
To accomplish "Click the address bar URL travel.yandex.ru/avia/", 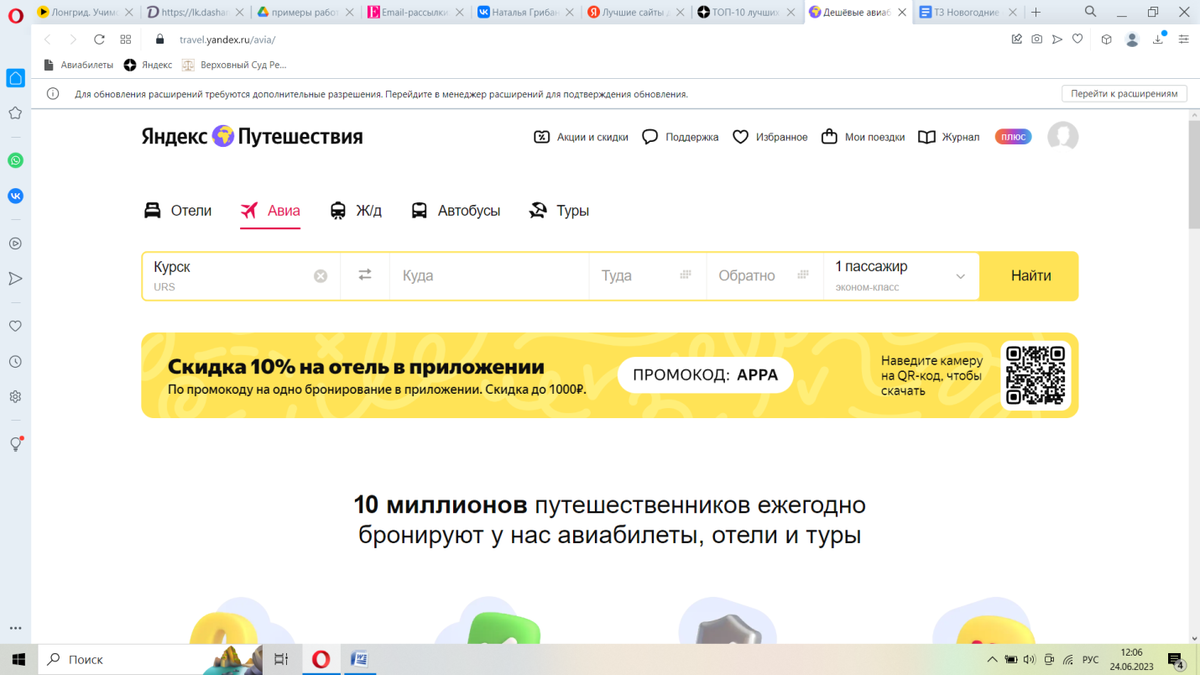I will (227, 40).
